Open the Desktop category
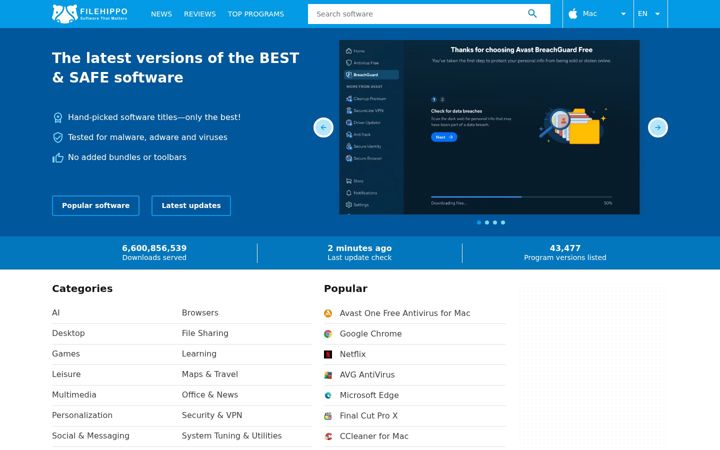The width and height of the screenshot is (720, 450). tap(68, 333)
